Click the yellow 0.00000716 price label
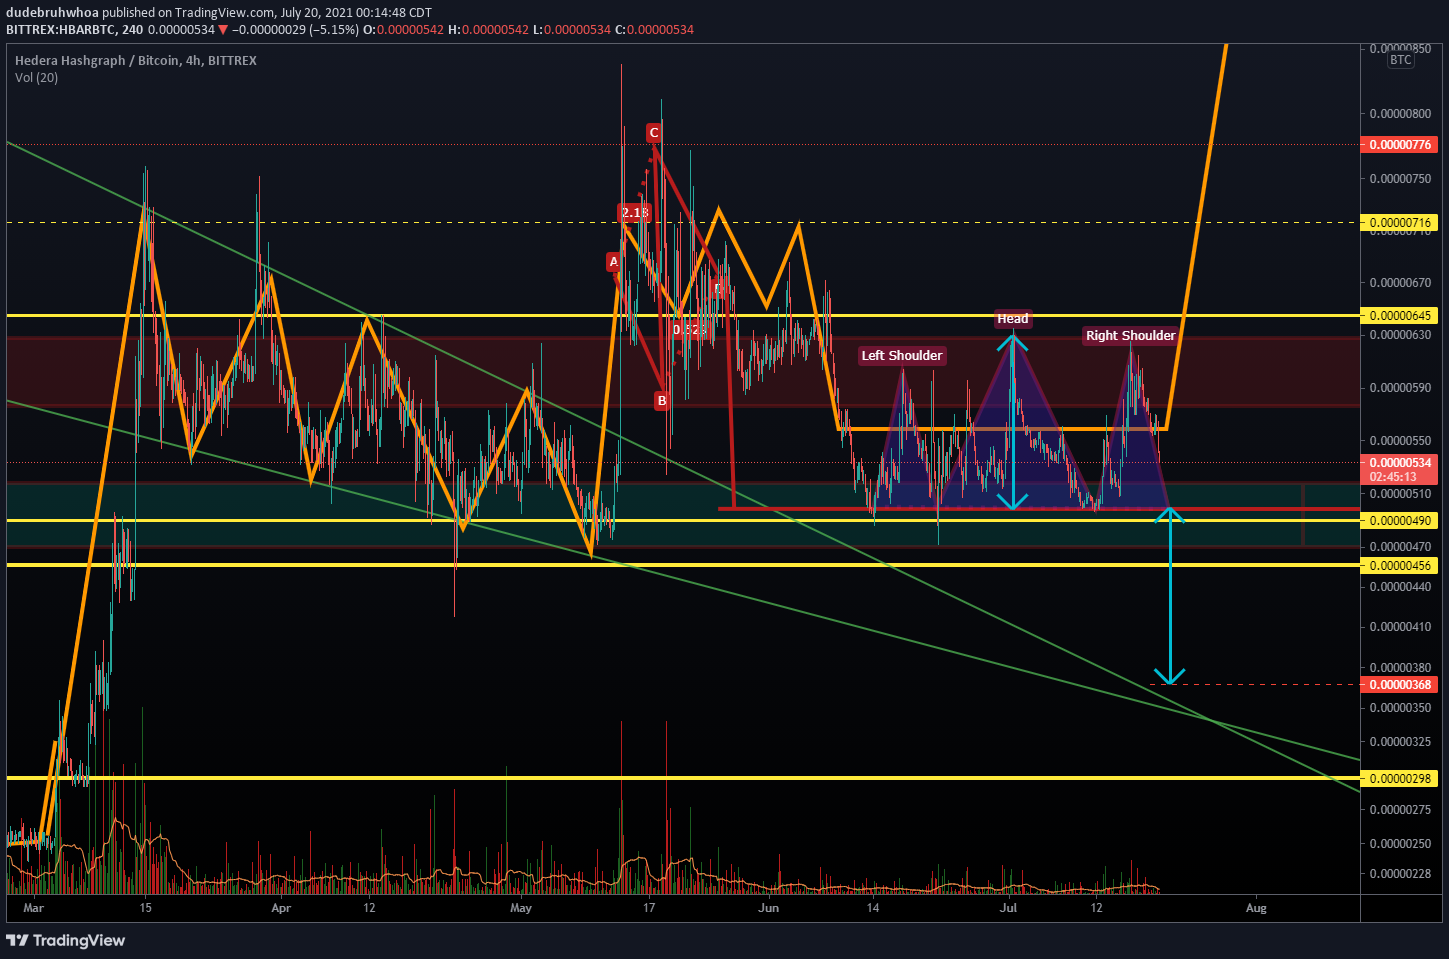 pyautogui.click(x=1400, y=223)
